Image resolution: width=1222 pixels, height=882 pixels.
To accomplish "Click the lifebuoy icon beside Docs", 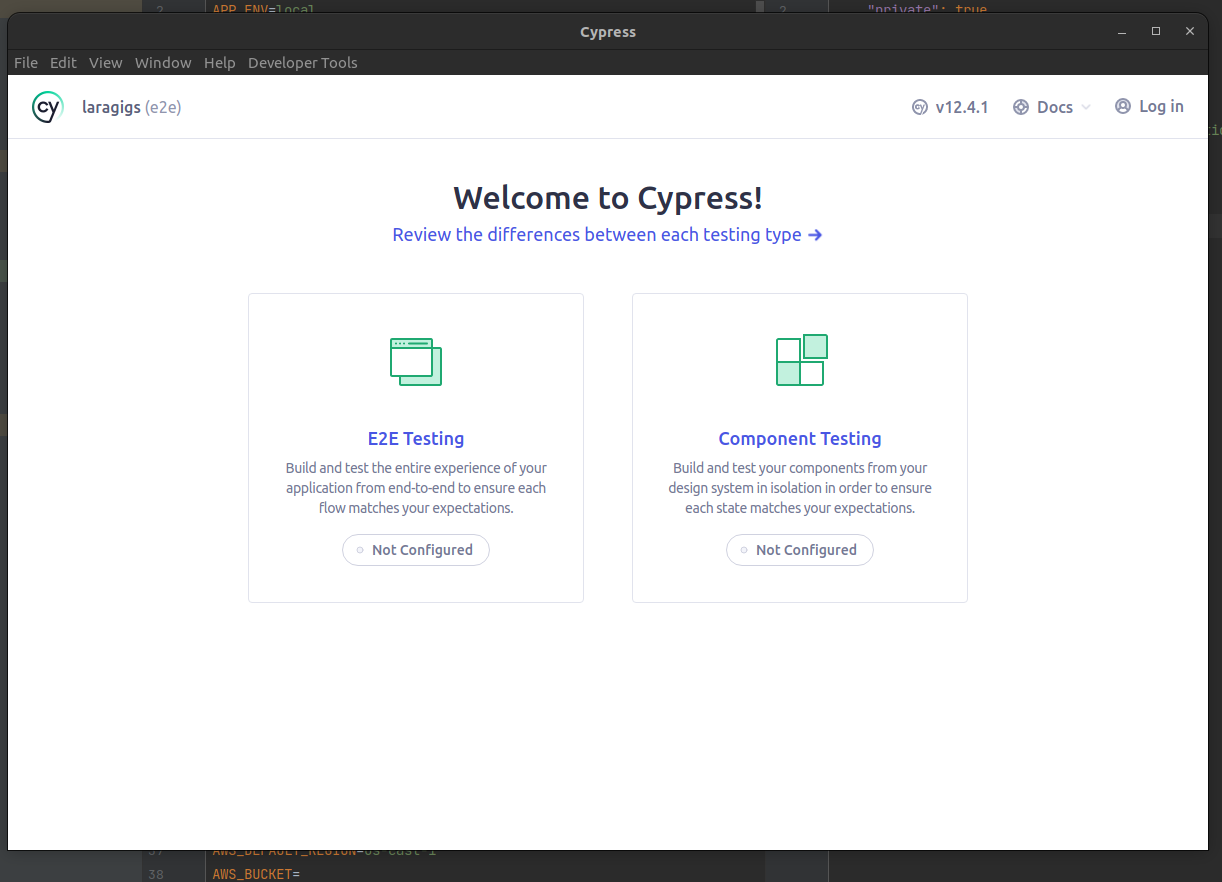I will pos(1021,107).
